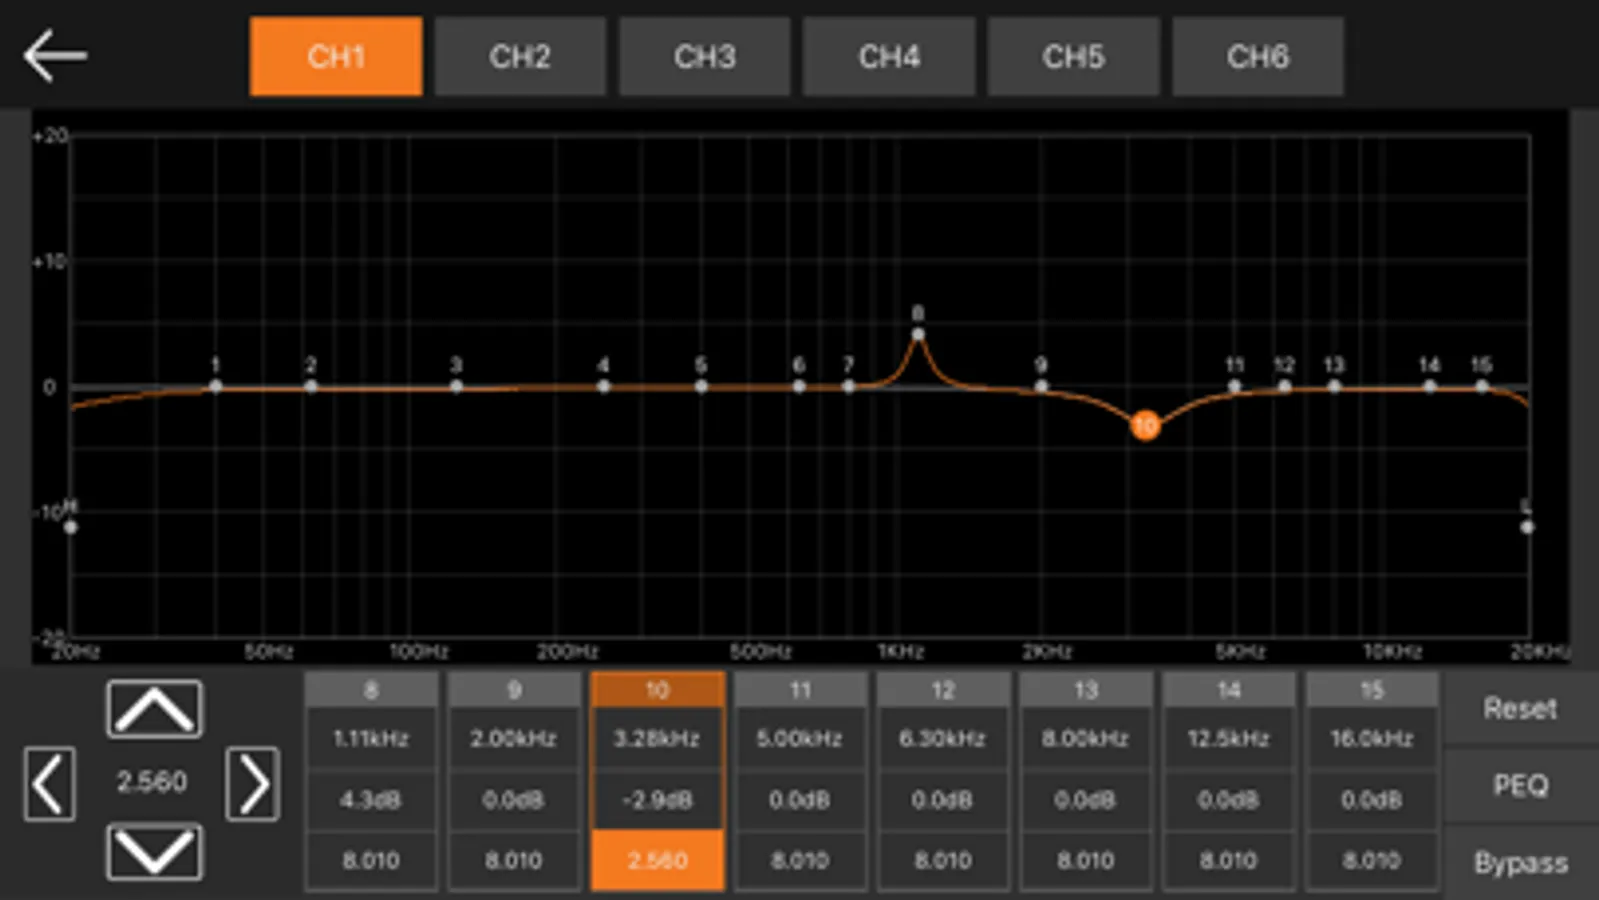1599x900 pixels.
Task: Tap band 11's 0.0dB gain cell
Action: tap(800, 800)
